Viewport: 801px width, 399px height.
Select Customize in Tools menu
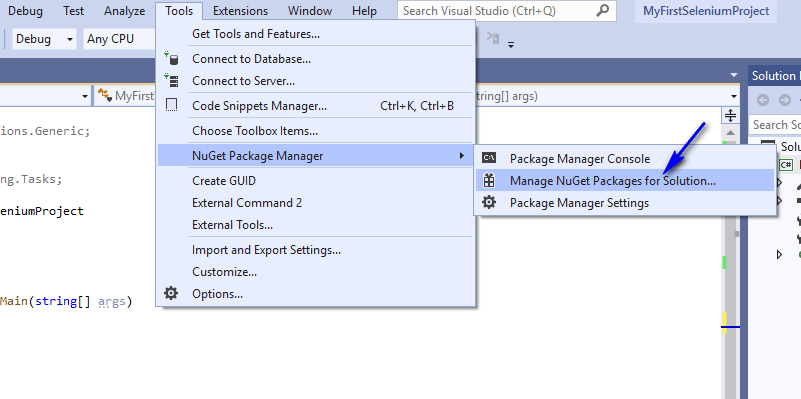316,272
